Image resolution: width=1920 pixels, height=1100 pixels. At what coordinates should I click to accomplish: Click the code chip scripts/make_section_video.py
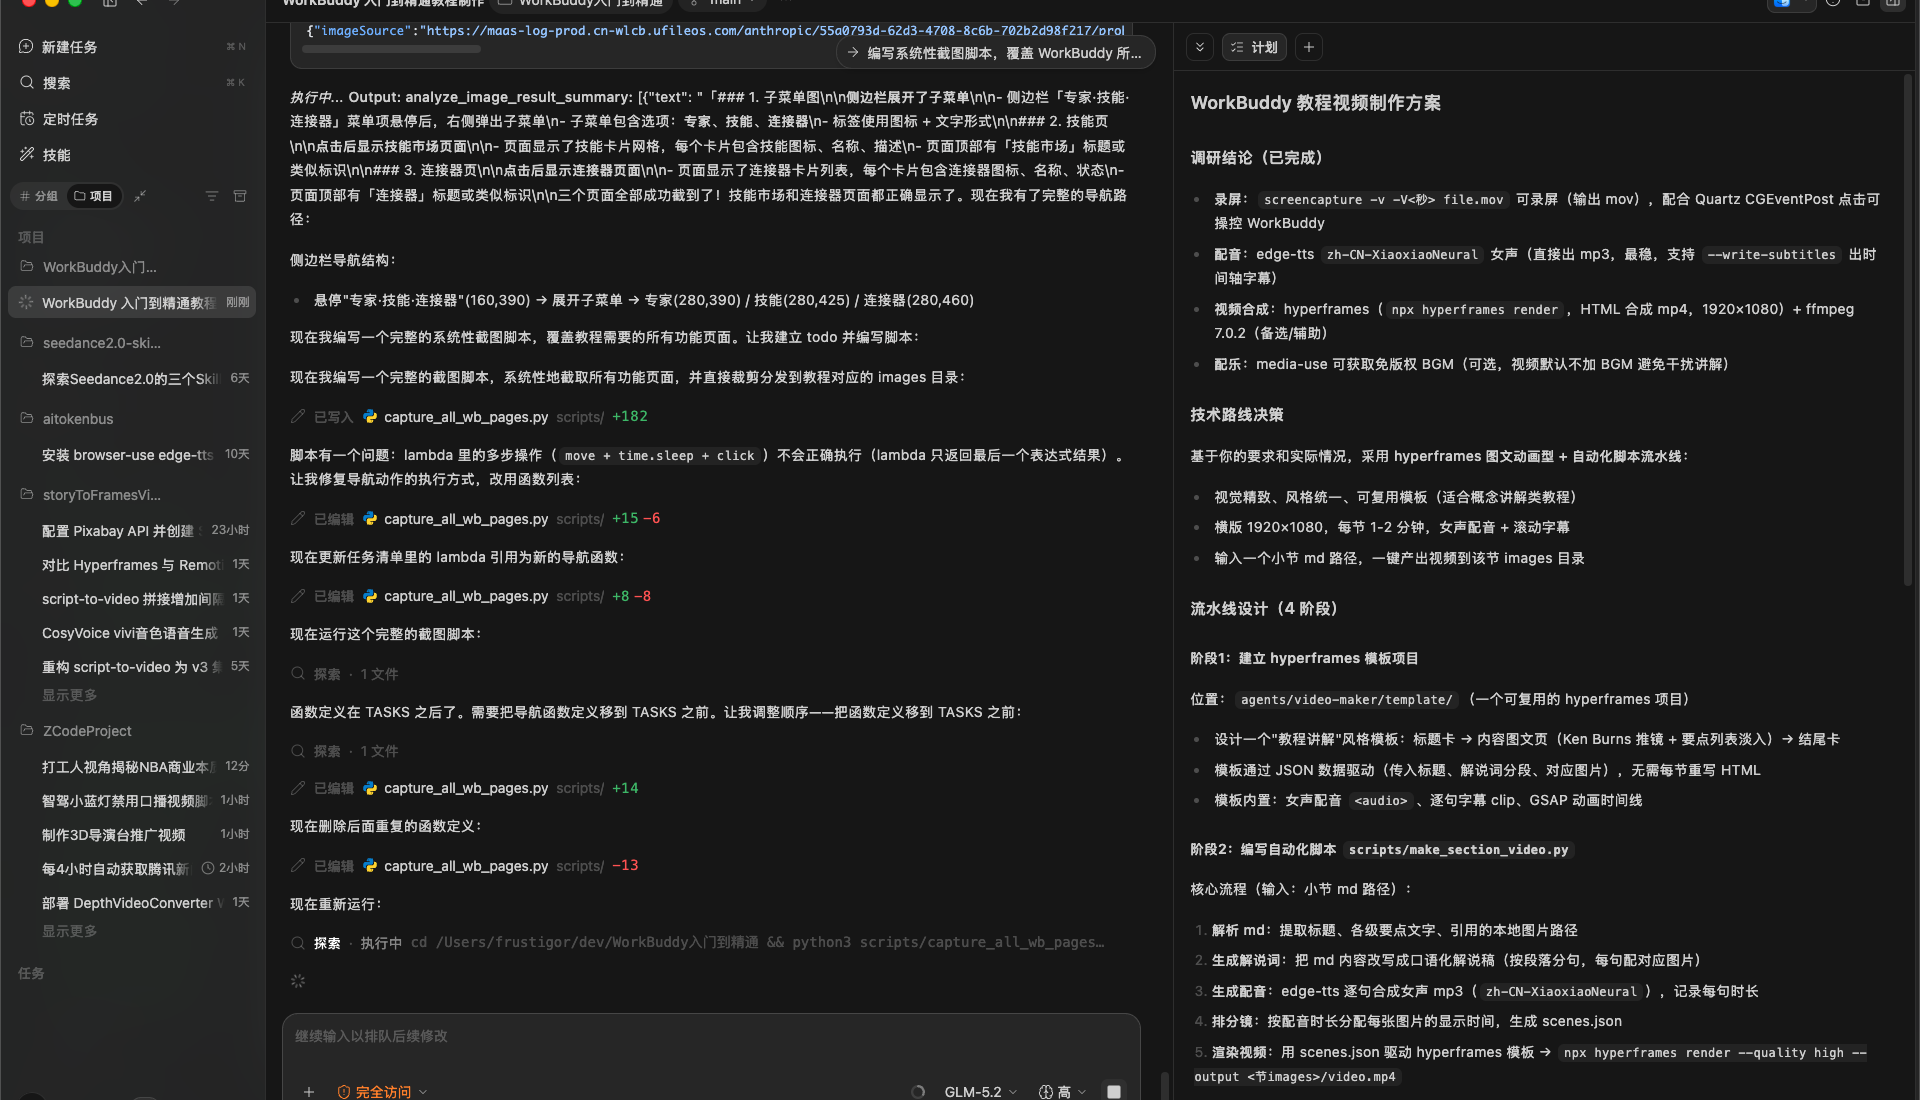[x=1459, y=850]
